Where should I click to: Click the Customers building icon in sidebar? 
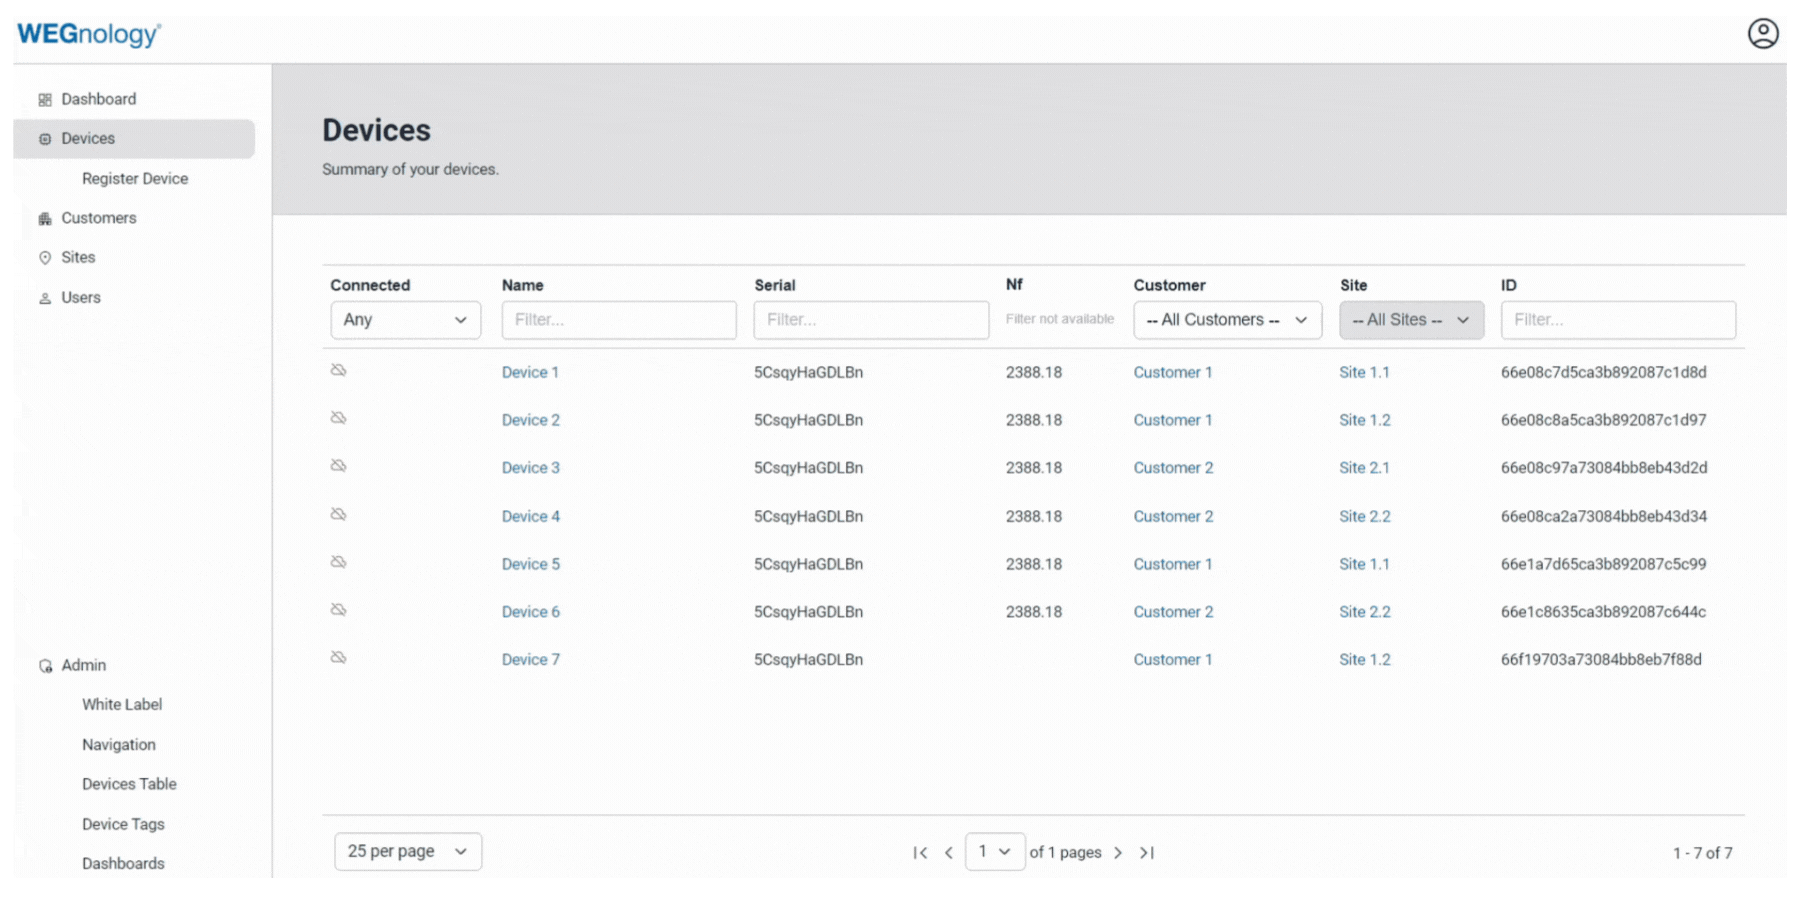pyautogui.click(x=45, y=219)
